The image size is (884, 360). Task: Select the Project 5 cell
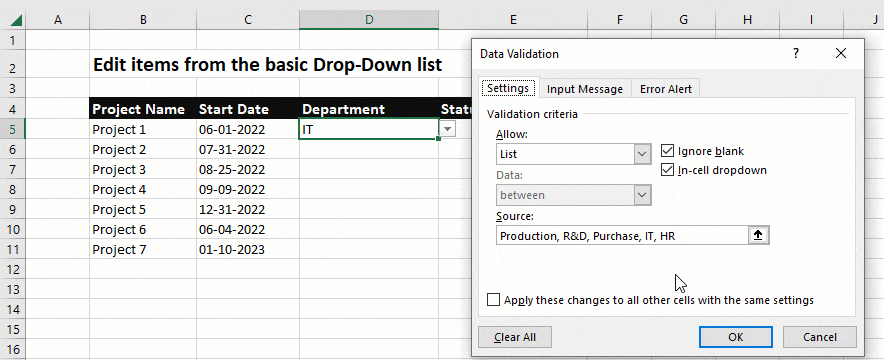pos(143,210)
